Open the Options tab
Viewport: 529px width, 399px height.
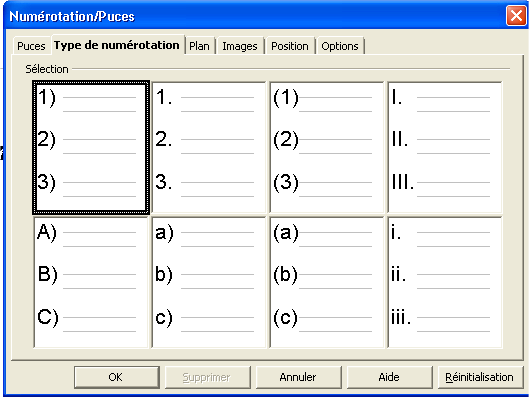click(340, 46)
